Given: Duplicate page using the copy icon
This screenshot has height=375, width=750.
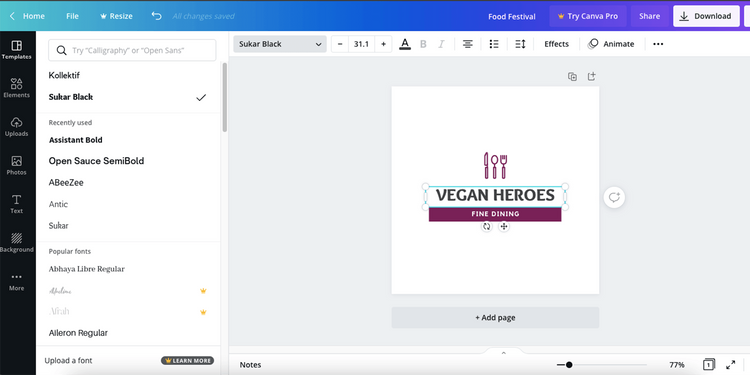Looking at the screenshot, I should pyautogui.click(x=572, y=77).
